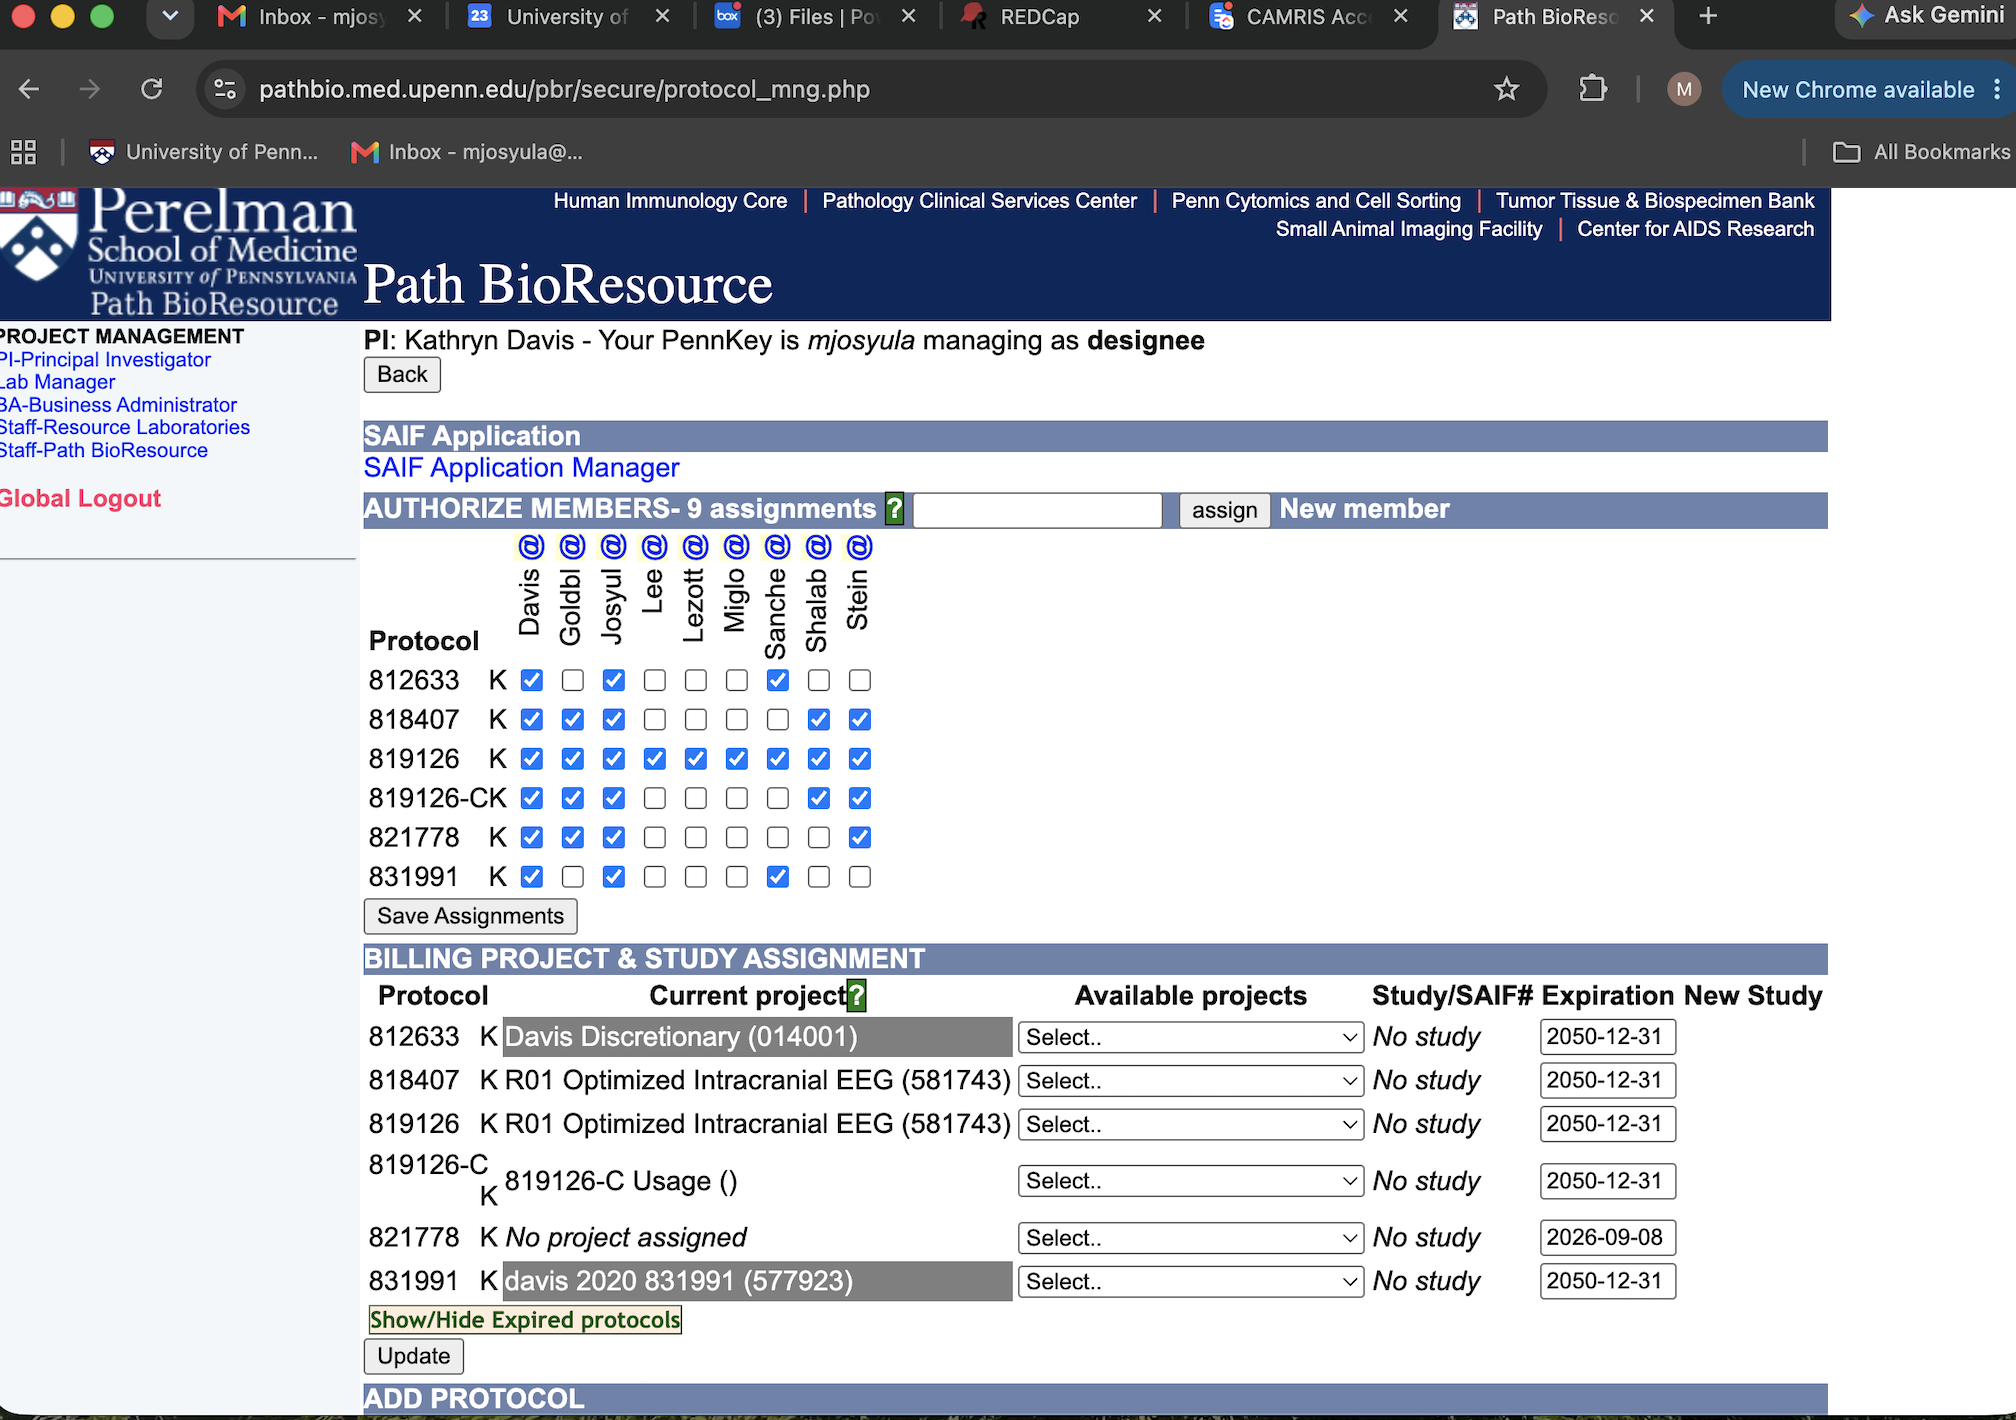Click the email icon above Lee column
Screen dimensions: 2016x1420
(654, 547)
